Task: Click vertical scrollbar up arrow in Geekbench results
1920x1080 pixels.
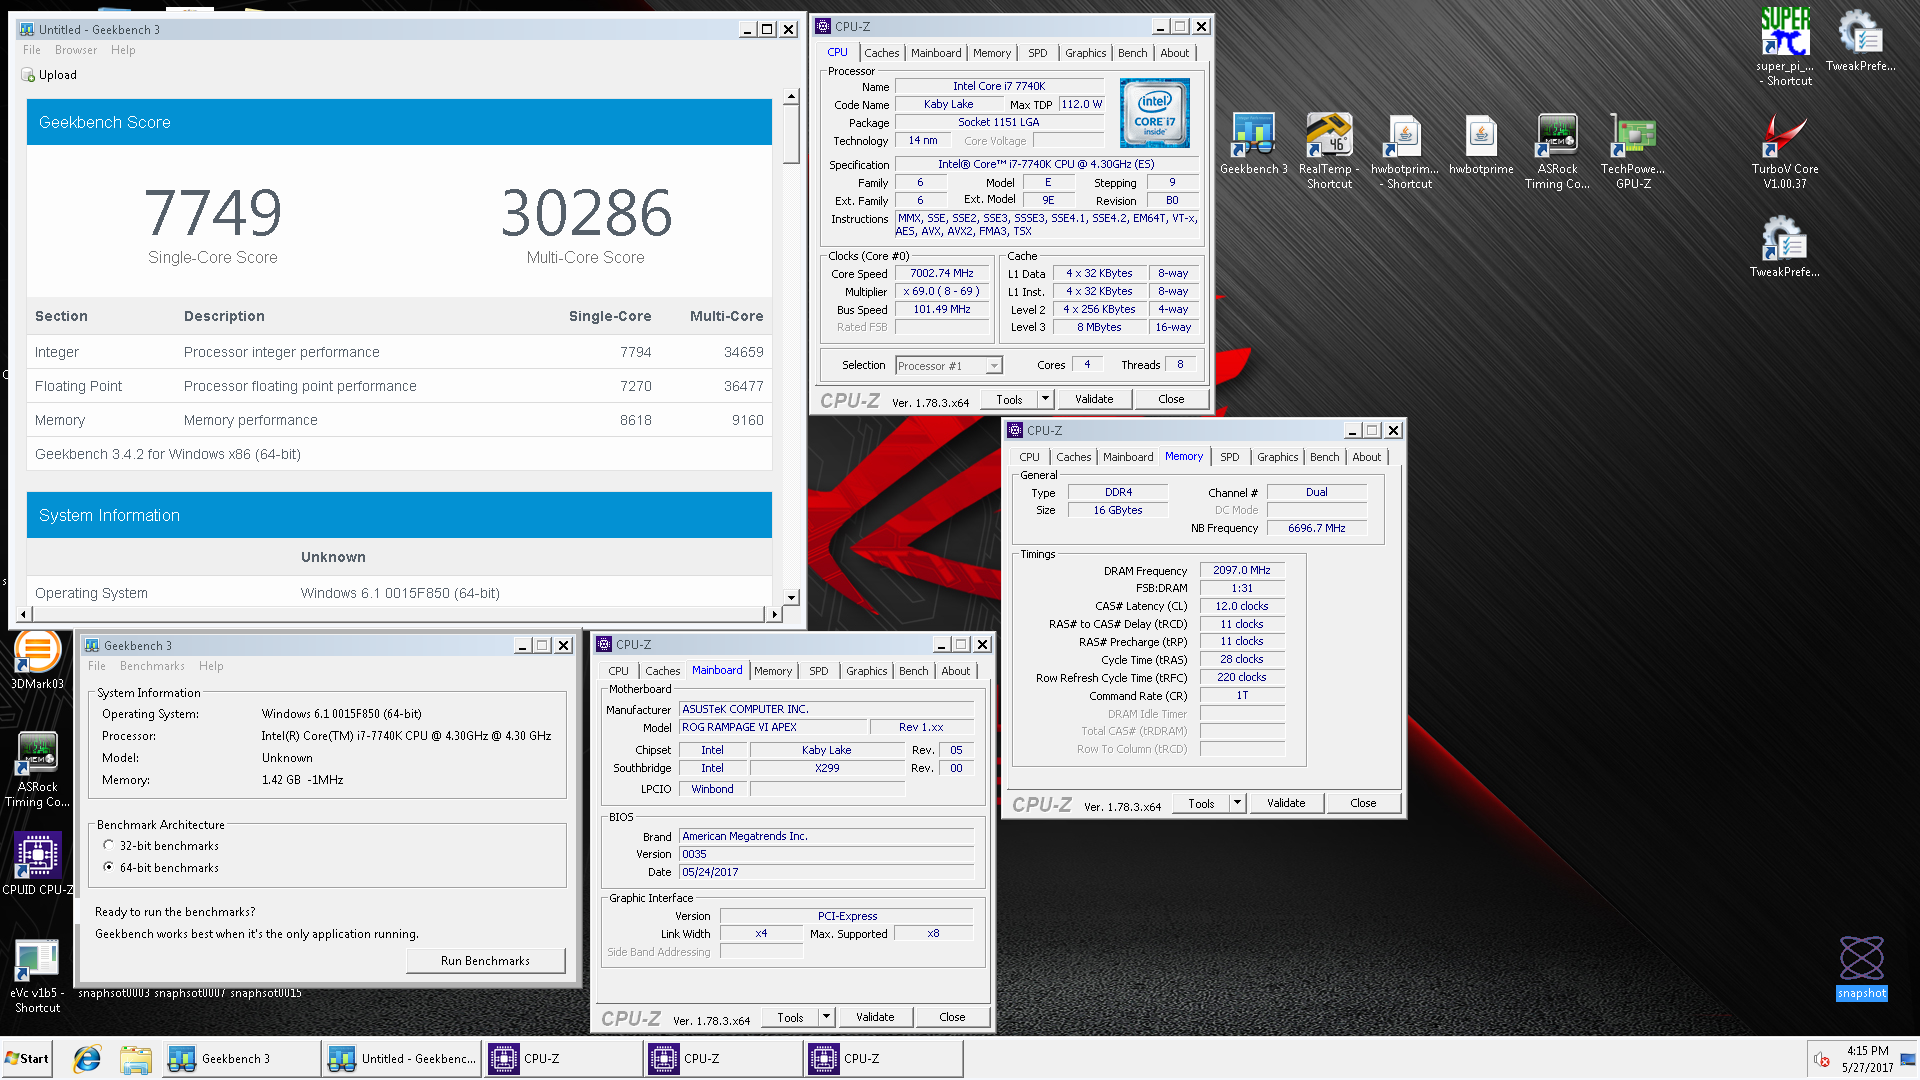Action: [791, 97]
